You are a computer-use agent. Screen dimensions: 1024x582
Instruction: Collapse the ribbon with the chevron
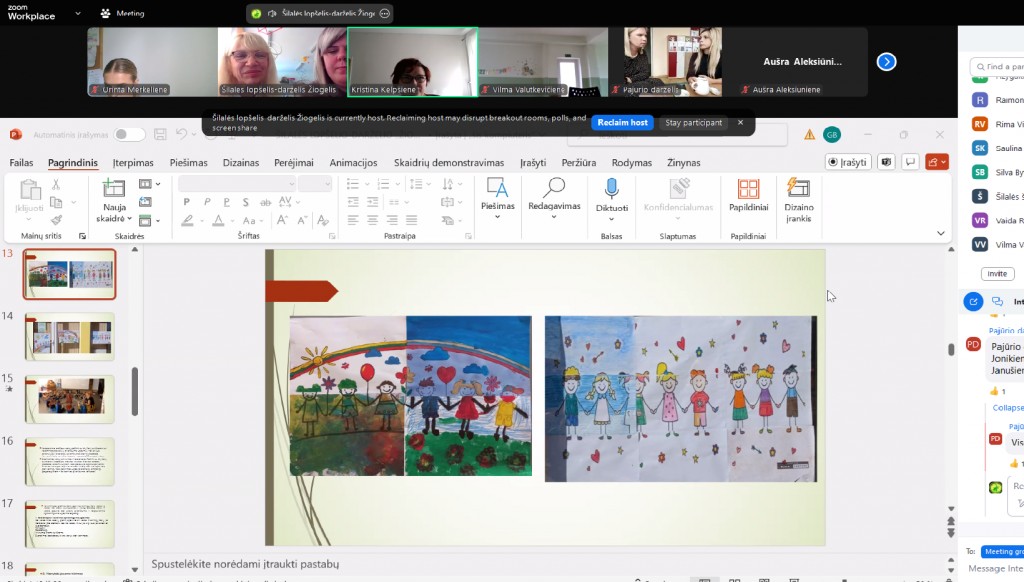pyautogui.click(x=940, y=233)
